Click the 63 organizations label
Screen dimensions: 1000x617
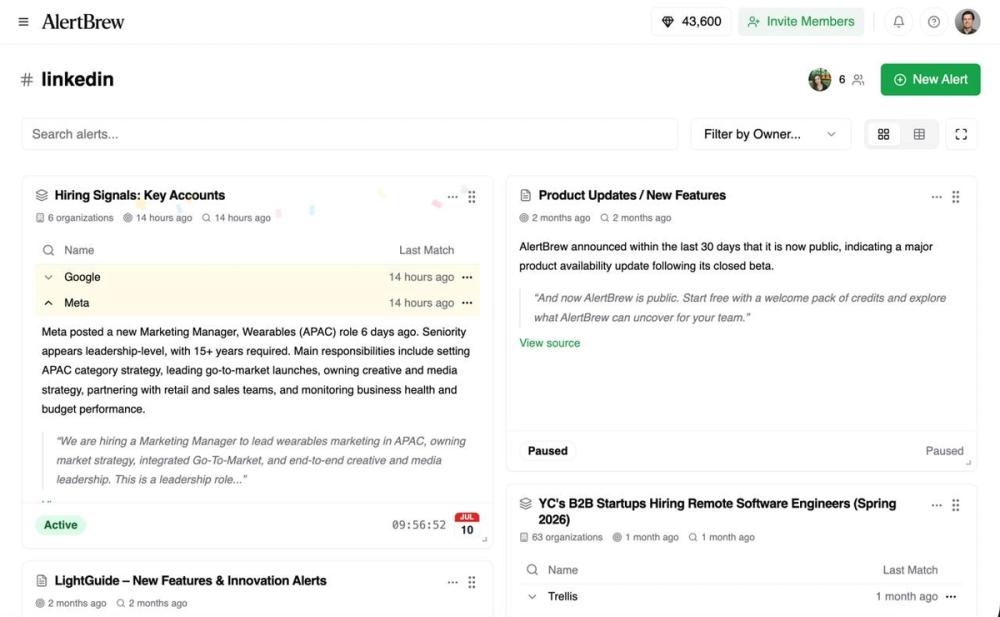(x=561, y=537)
